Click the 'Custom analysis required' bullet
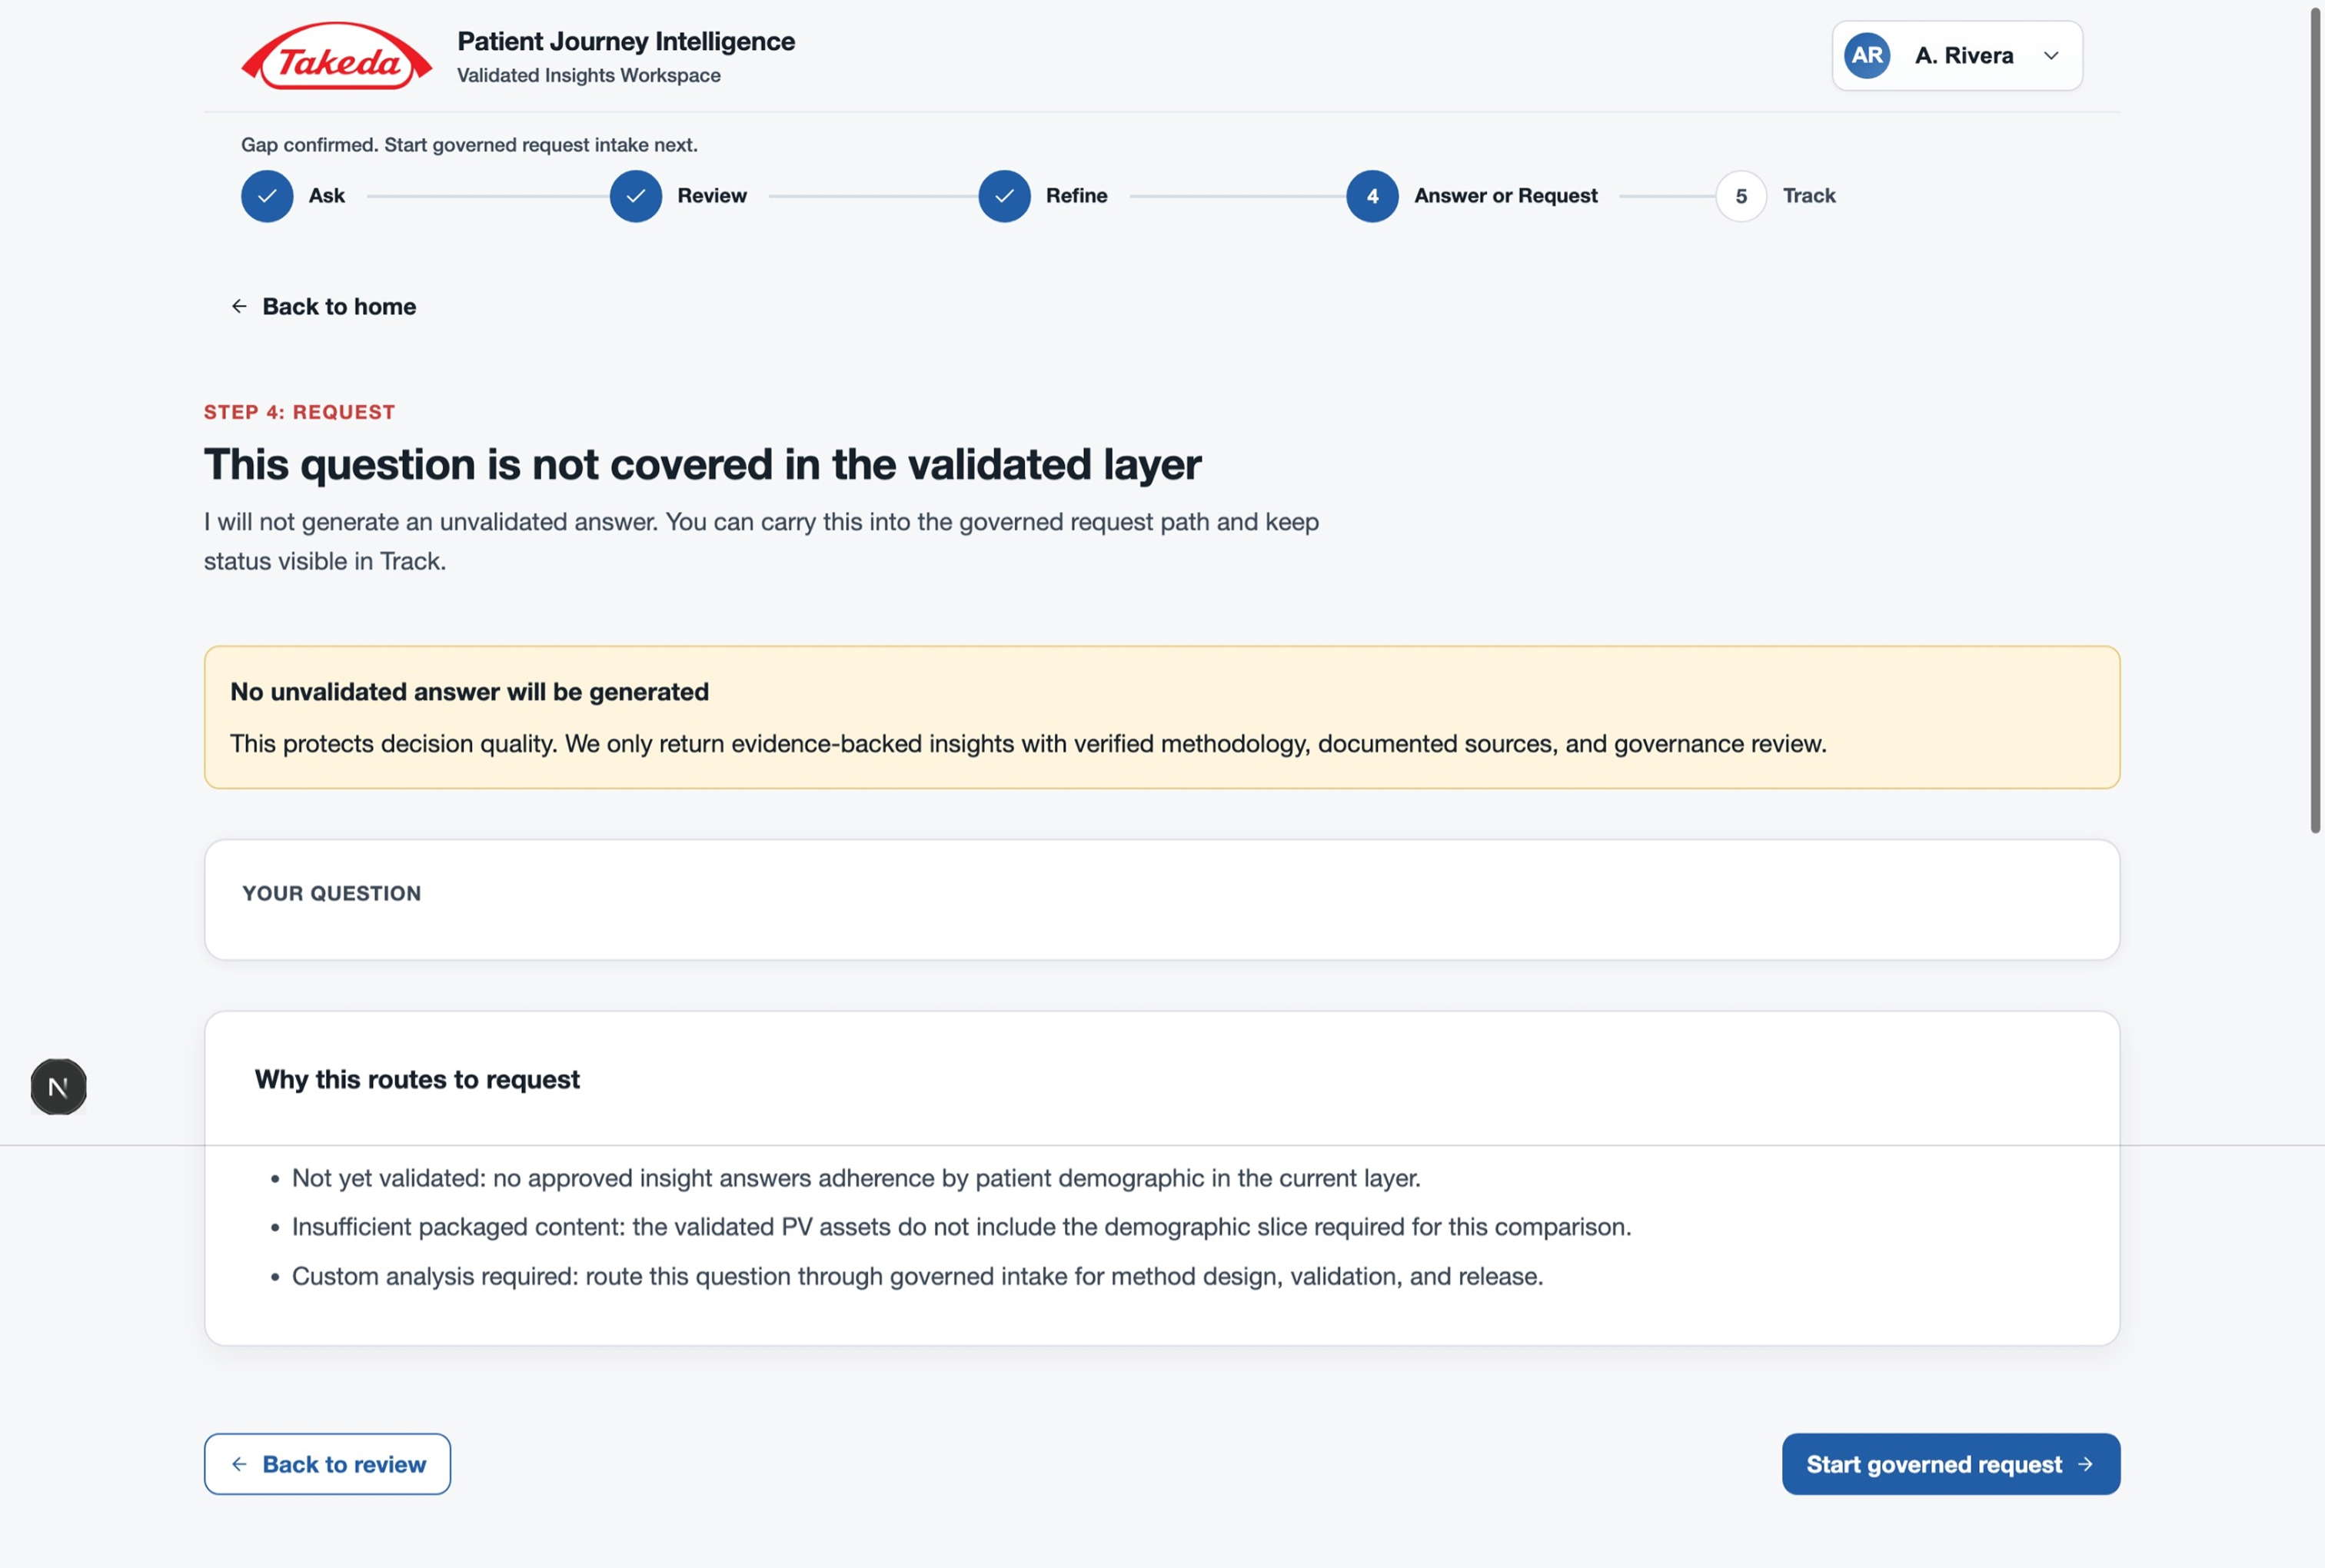Screen dimensions: 2325x1568 pos(917,1276)
